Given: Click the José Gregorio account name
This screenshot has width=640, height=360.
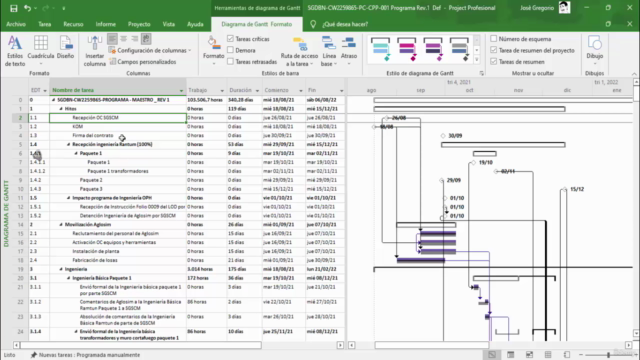Looking at the screenshot, I should (537, 8).
